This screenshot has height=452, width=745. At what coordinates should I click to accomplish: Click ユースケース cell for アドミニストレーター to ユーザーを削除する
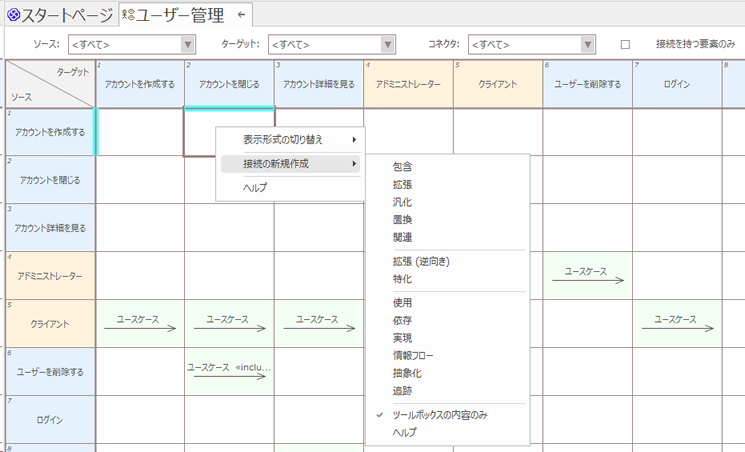point(588,276)
